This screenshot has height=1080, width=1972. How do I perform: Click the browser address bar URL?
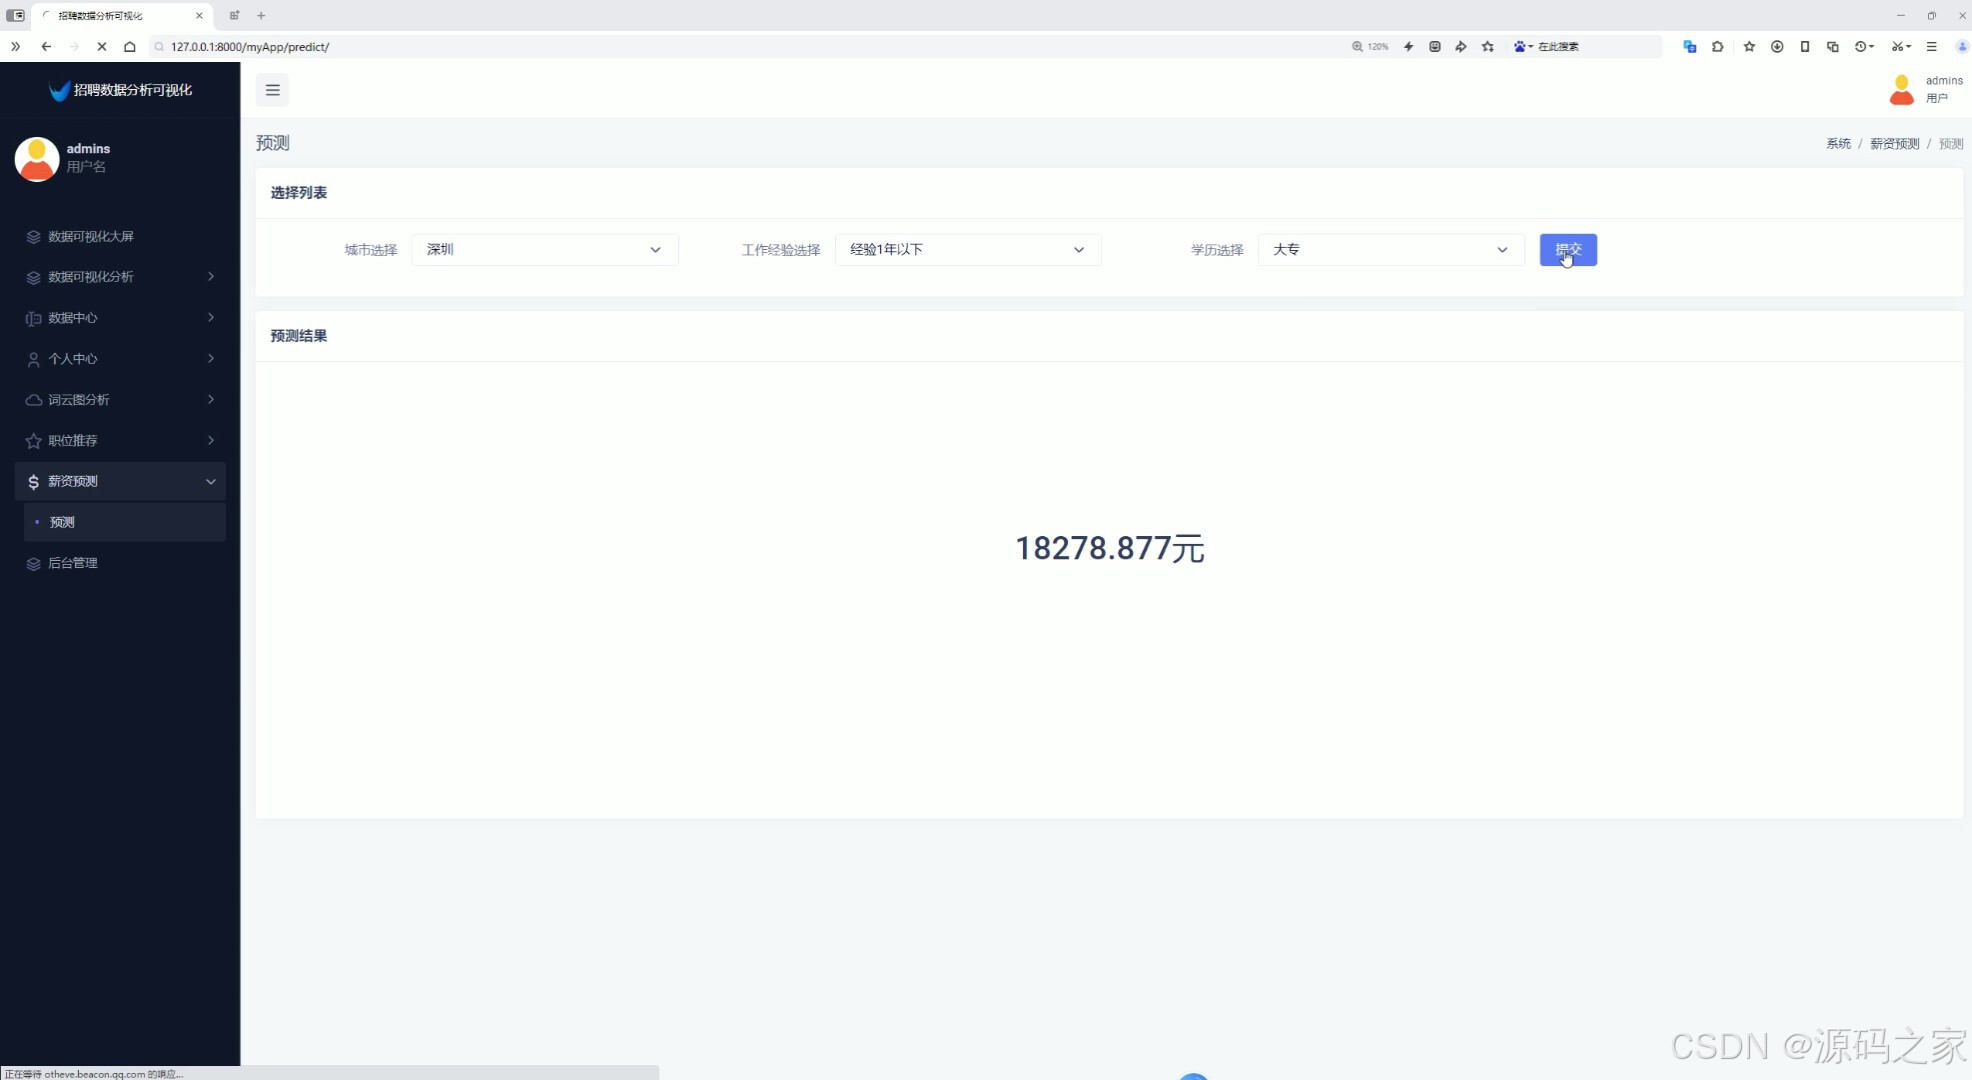point(250,47)
